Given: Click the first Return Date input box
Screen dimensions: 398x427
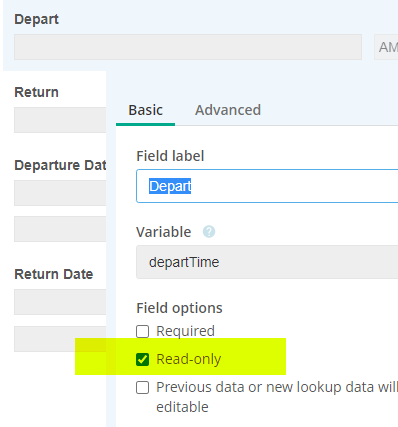Looking at the screenshot, I should click(60, 302).
